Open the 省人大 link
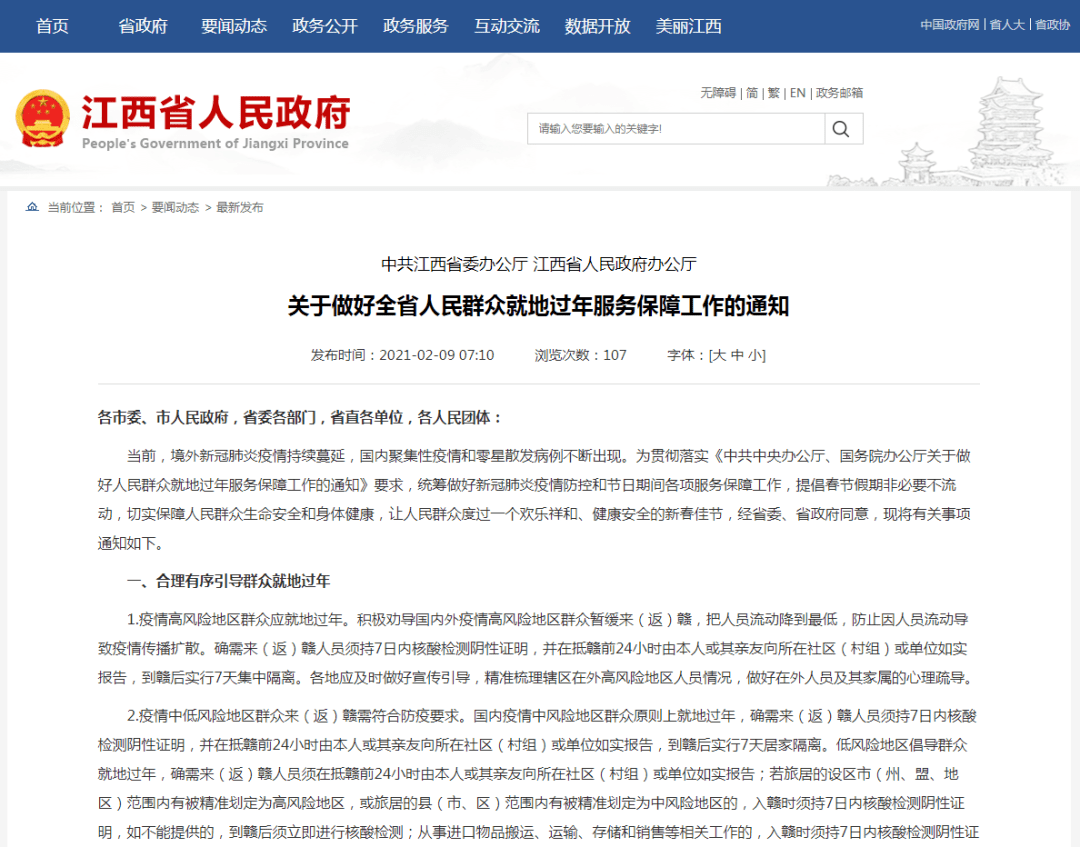Image resolution: width=1080 pixels, height=847 pixels. 1007,25
